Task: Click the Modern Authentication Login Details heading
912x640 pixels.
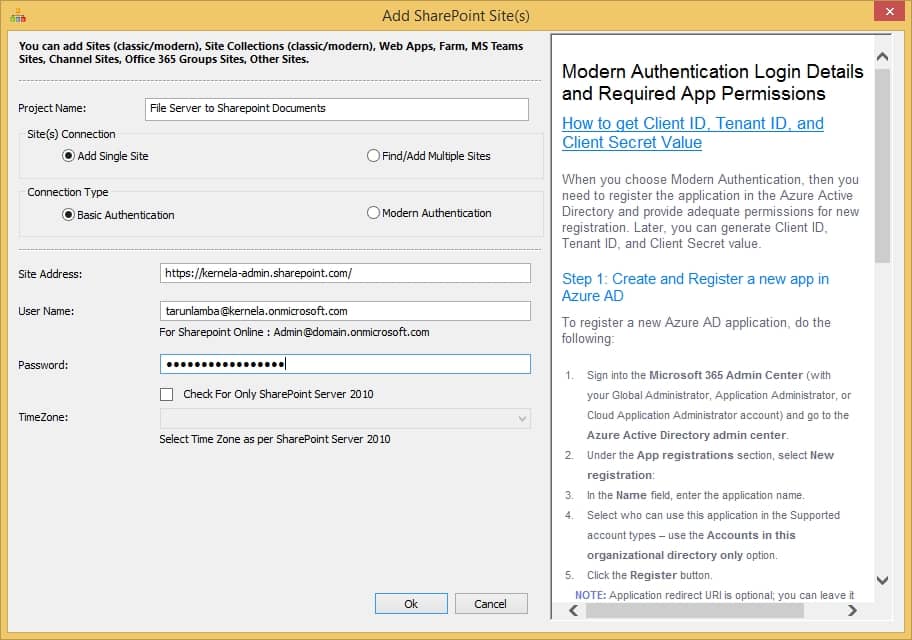Action: point(712,83)
